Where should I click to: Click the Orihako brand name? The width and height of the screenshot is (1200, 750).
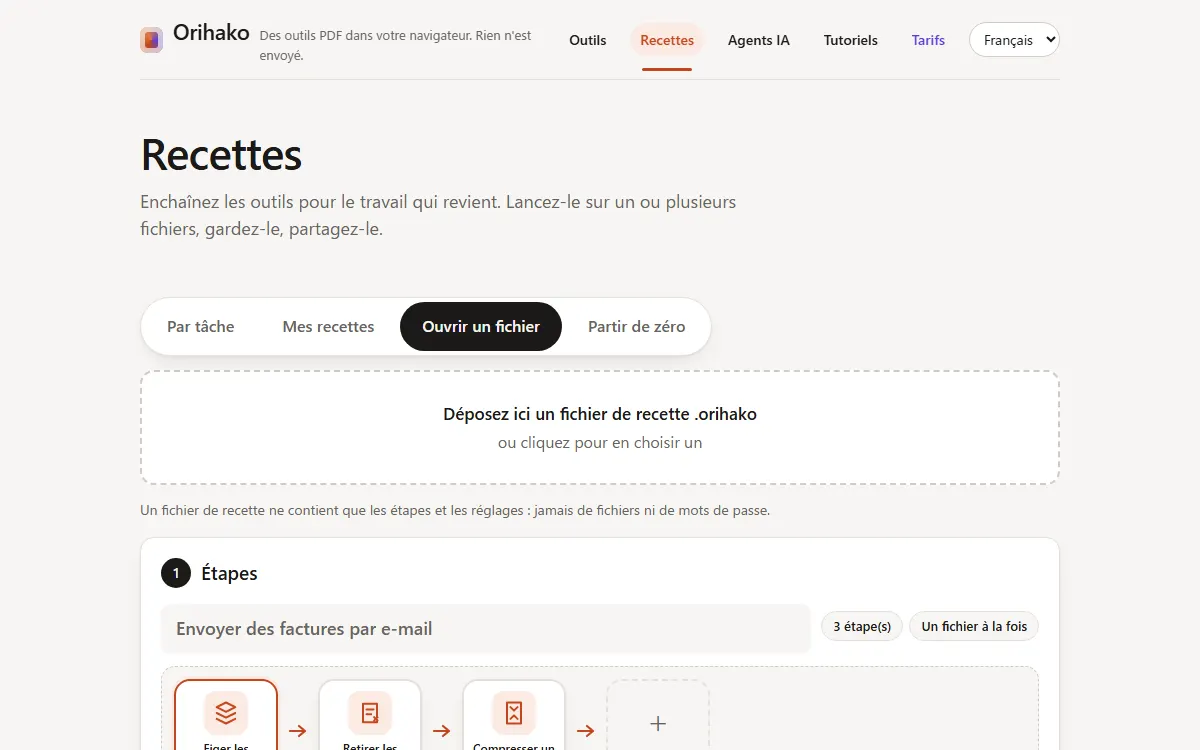tap(211, 32)
